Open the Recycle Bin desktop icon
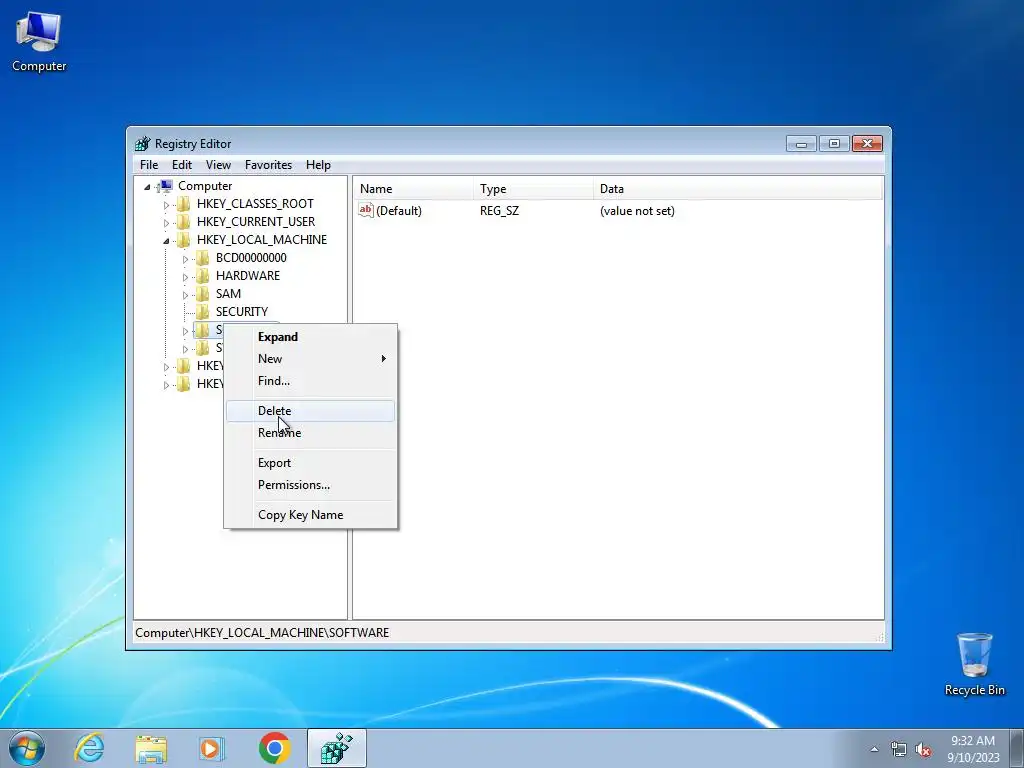Viewport: 1024px width, 768px height. click(974, 664)
